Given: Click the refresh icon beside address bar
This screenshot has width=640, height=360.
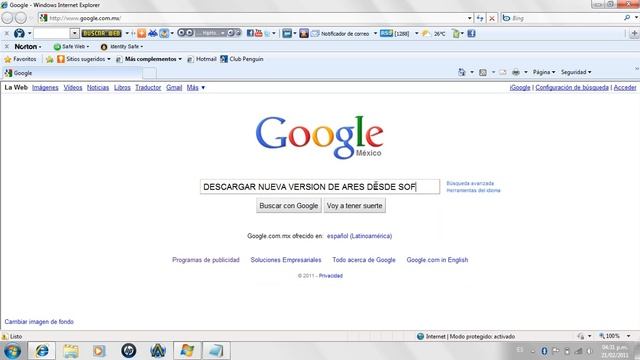Looking at the screenshot, I should pos(480,18).
